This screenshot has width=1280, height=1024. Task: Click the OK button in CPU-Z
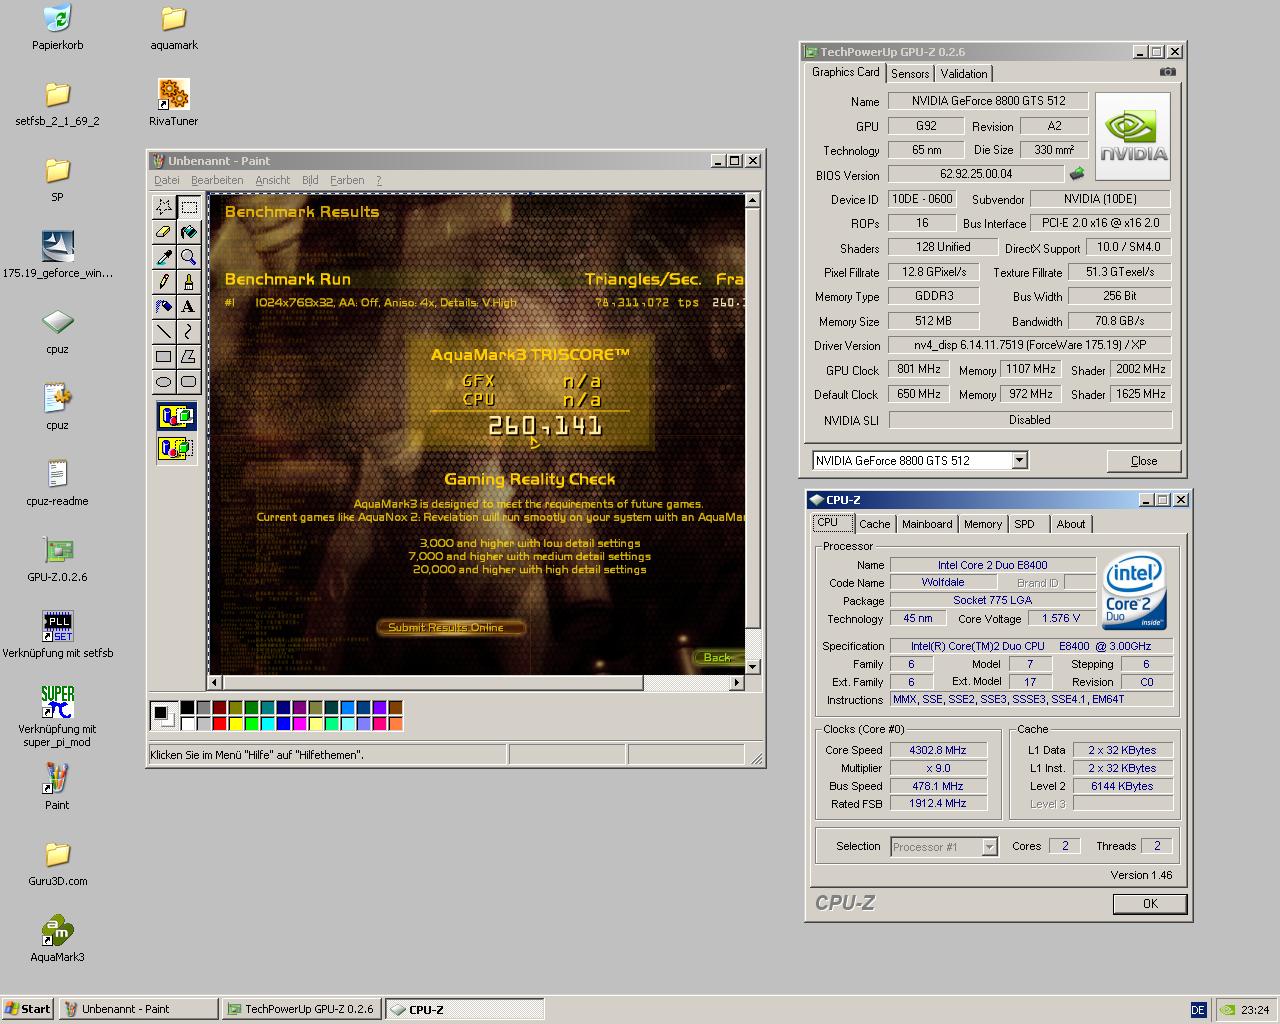pyautogui.click(x=1150, y=903)
